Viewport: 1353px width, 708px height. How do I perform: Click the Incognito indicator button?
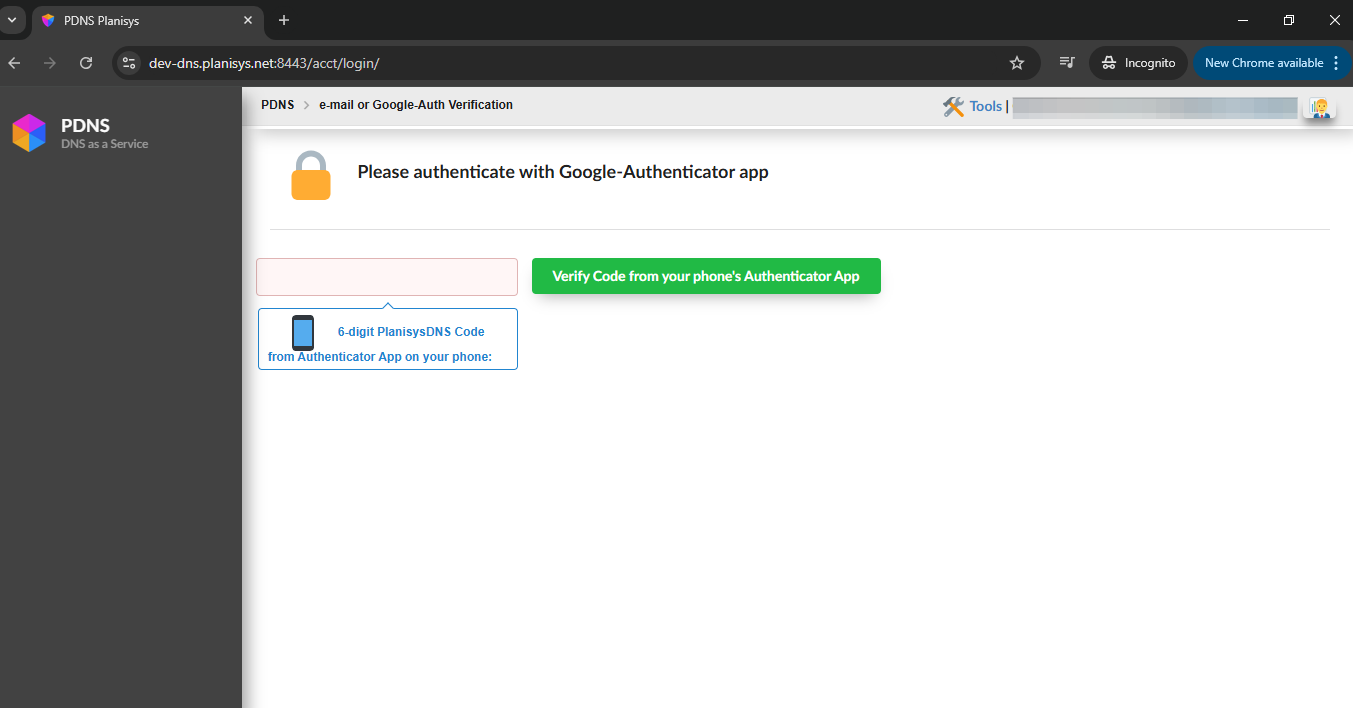[x=1138, y=63]
